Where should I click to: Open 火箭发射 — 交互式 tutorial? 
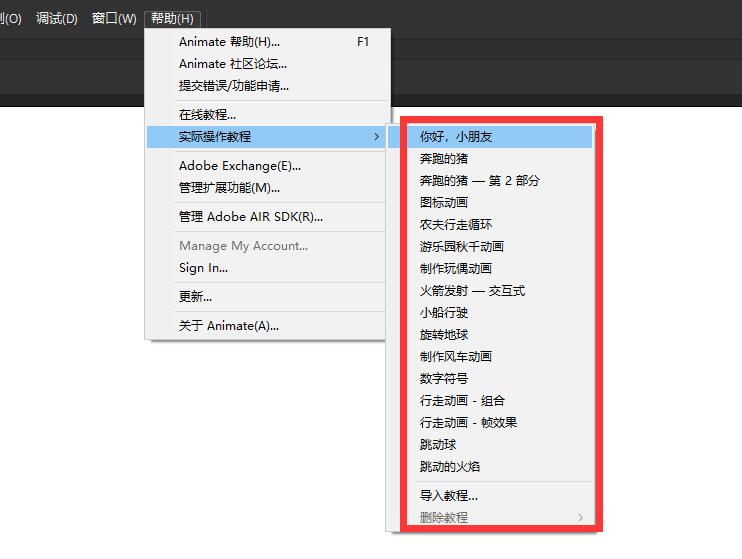click(x=490, y=291)
